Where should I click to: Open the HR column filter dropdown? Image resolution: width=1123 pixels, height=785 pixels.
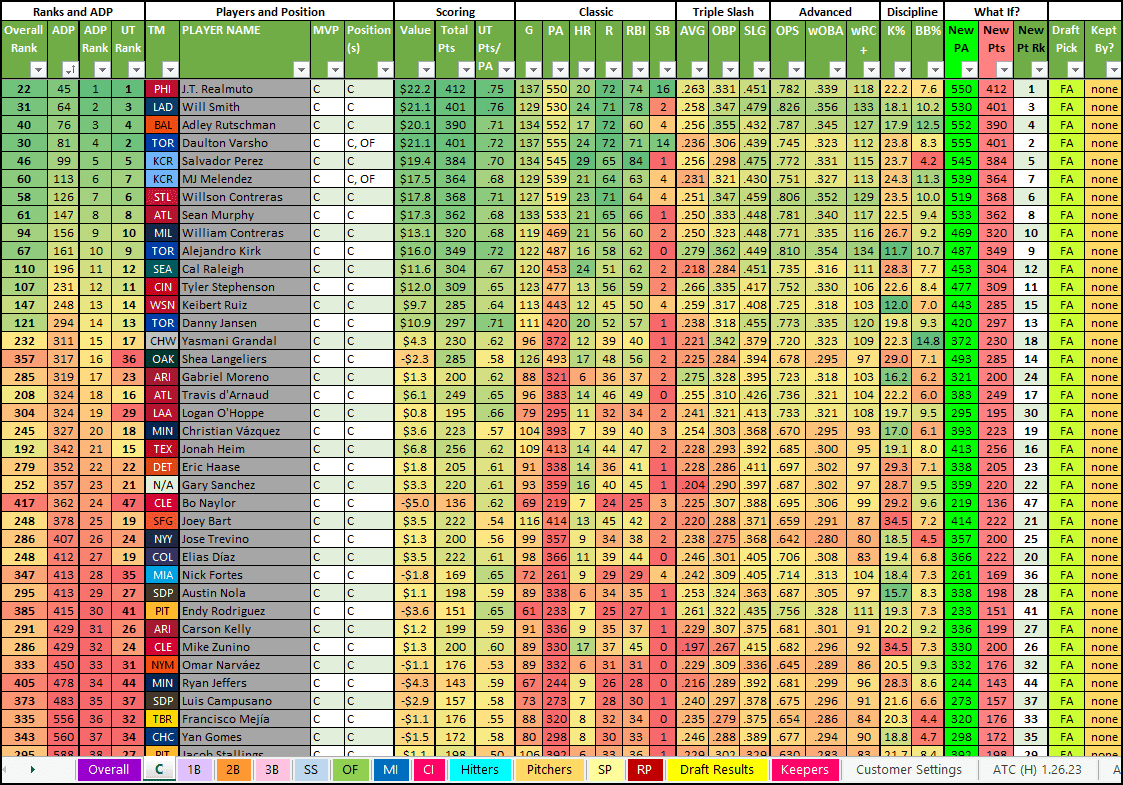coord(586,69)
